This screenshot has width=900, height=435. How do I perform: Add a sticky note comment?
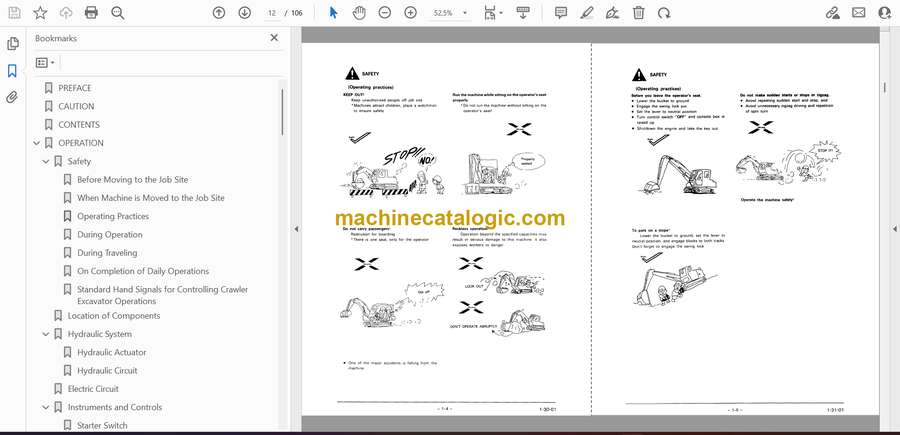coord(561,13)
